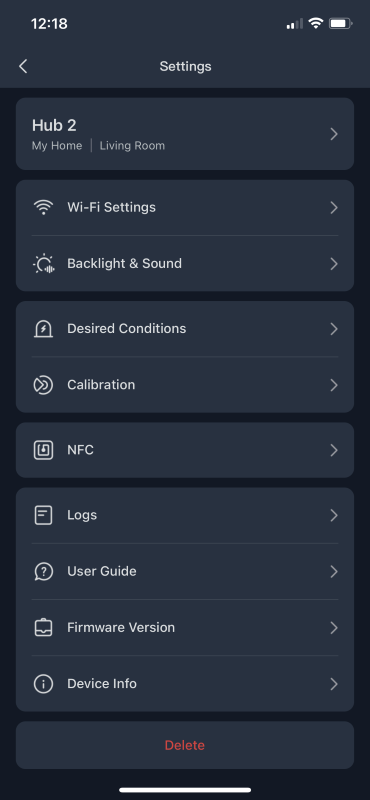Open the Hub 2 name card

click(185, 134)
